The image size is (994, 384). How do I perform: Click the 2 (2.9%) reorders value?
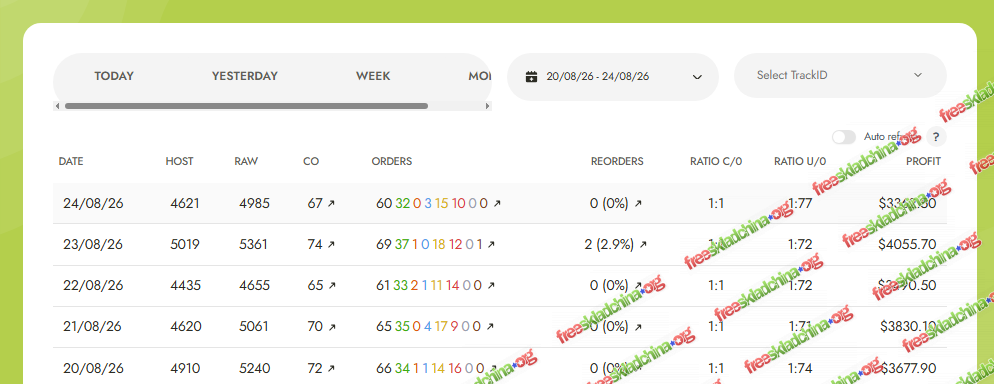pos(609,245)
